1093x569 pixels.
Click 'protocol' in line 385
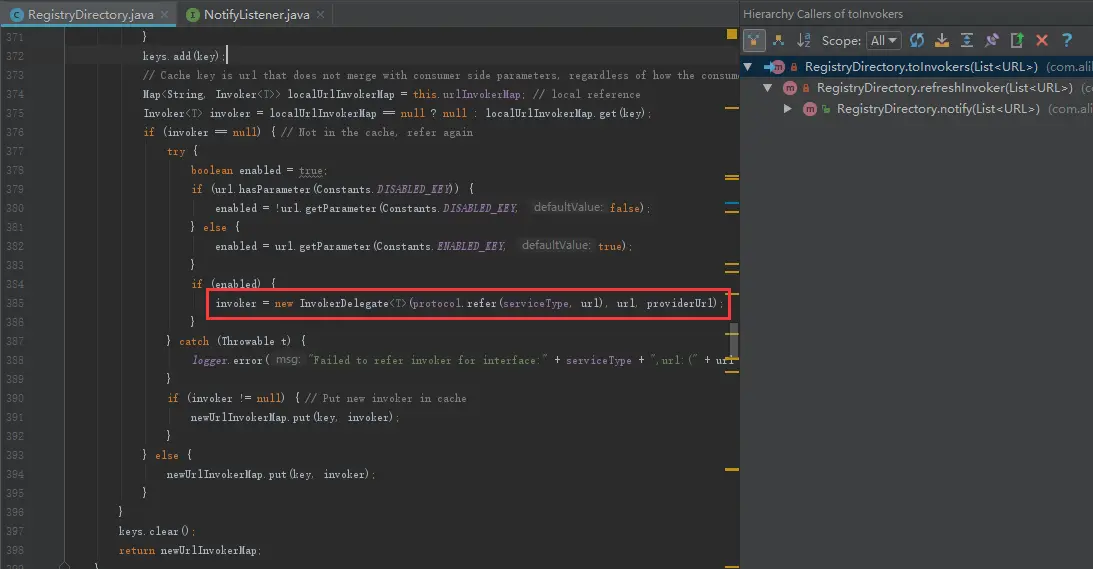[x=437, y=303]
